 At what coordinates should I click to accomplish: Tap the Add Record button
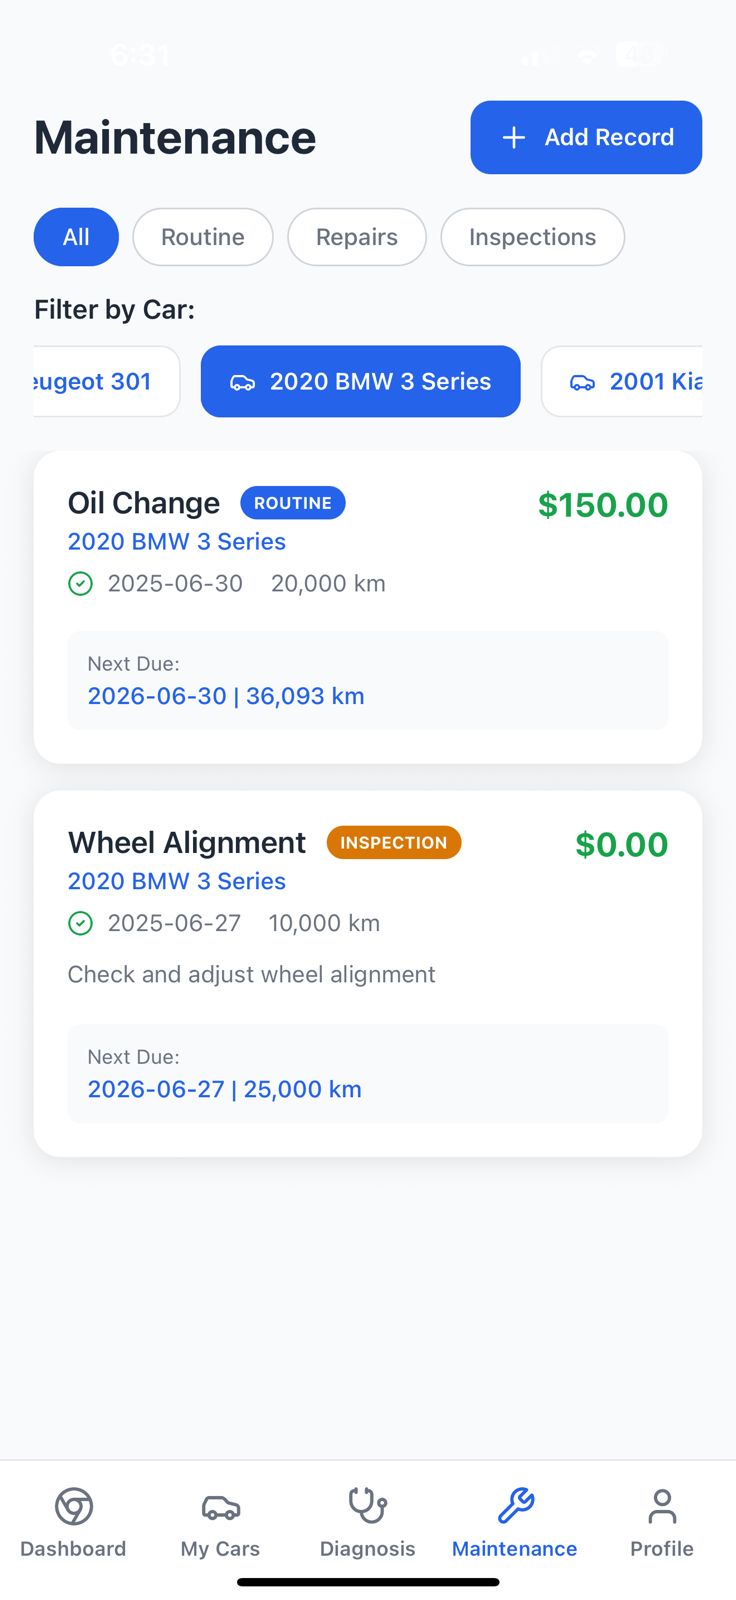click(586, 138)
